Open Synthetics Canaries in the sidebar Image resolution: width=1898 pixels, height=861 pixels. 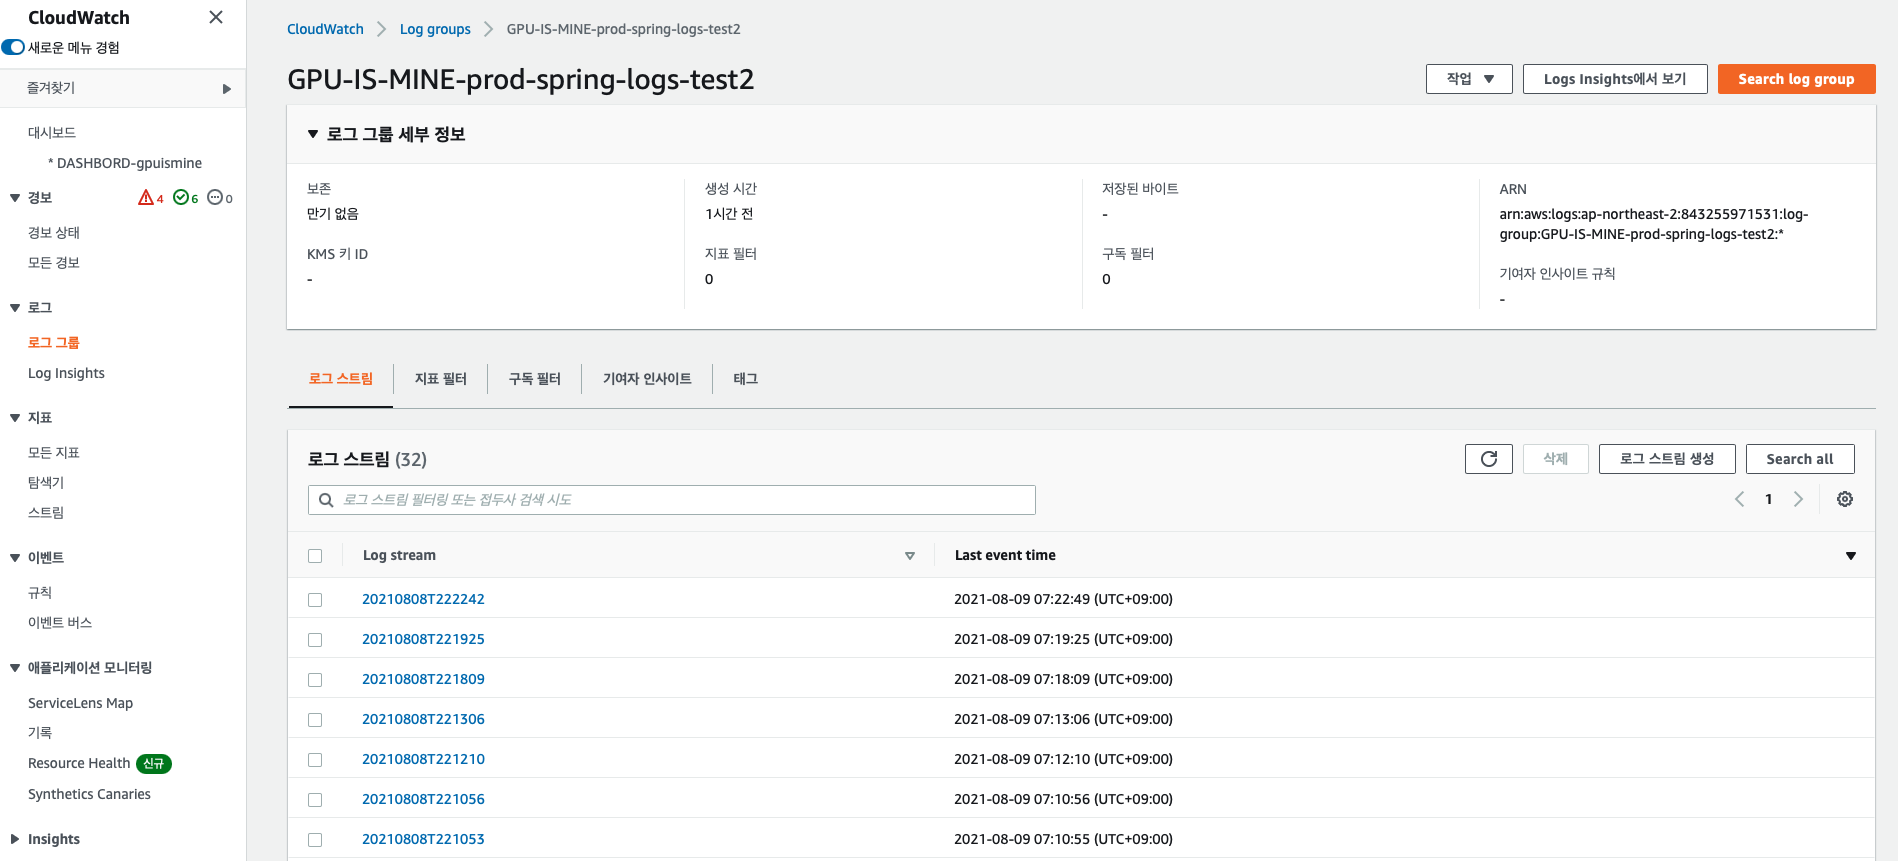89,794
